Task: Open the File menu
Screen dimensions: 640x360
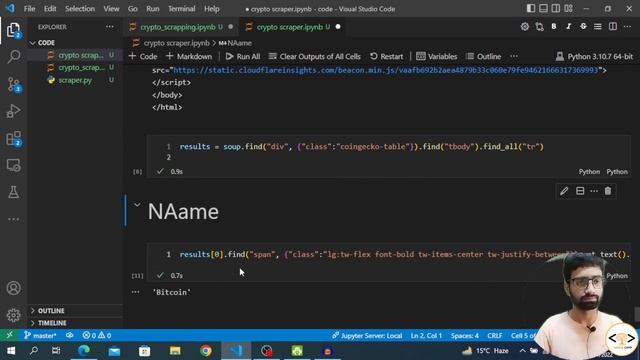Action: (x=29, y=9)
